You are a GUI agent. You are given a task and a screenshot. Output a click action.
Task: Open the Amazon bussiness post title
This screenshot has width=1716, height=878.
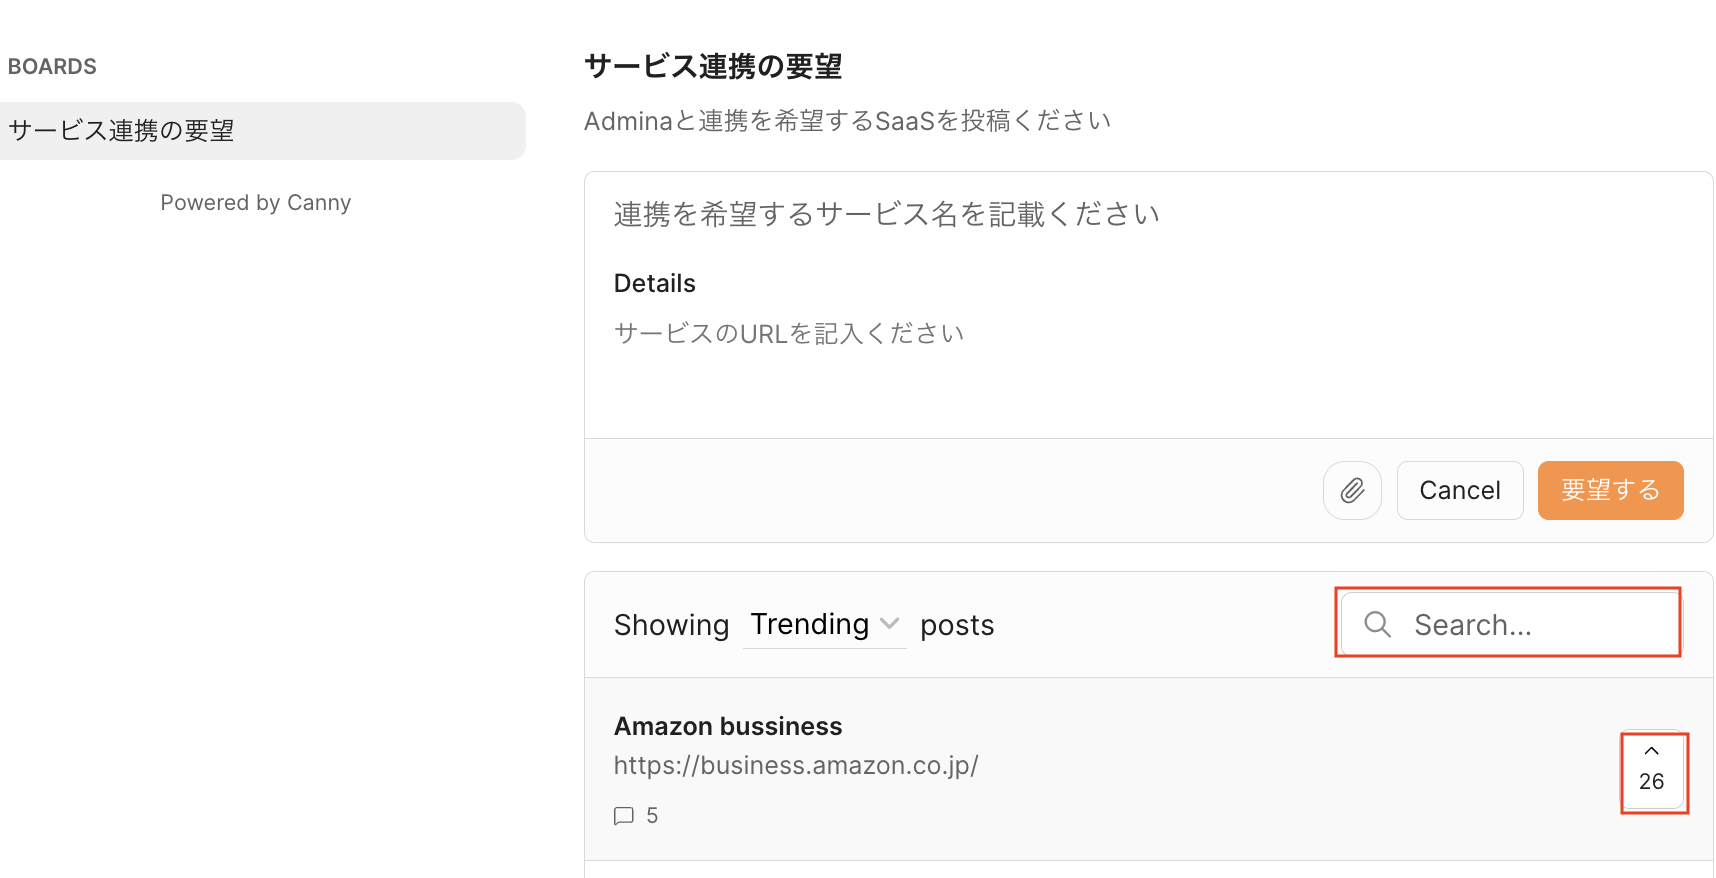tap(728, 726)
